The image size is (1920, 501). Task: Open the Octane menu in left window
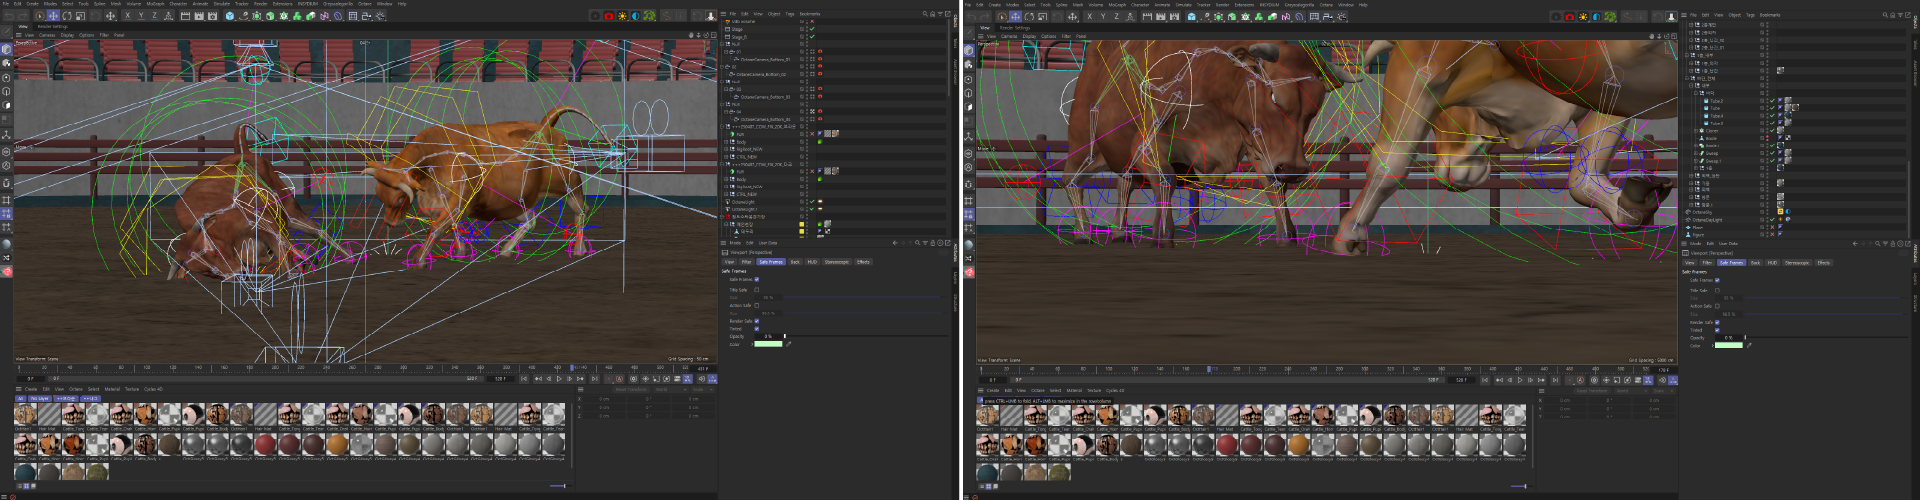tap(364, 4)
